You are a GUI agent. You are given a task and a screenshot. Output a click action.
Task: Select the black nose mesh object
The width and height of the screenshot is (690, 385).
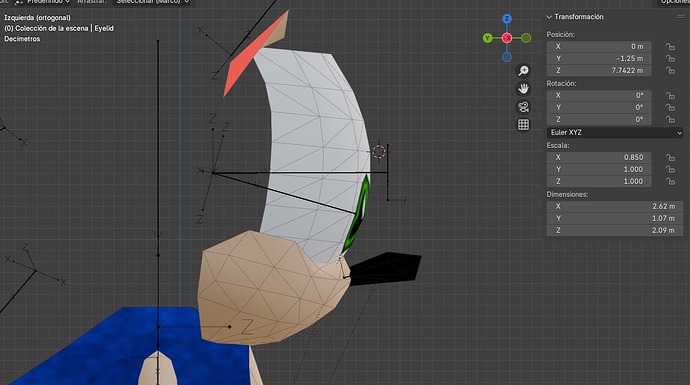(387, 268)
